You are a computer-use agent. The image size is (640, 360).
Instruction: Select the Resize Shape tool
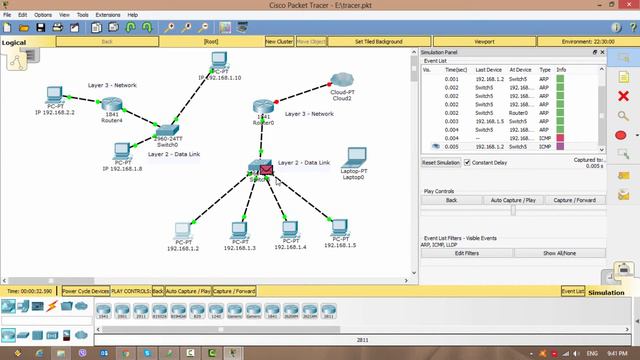click(623, 154)
